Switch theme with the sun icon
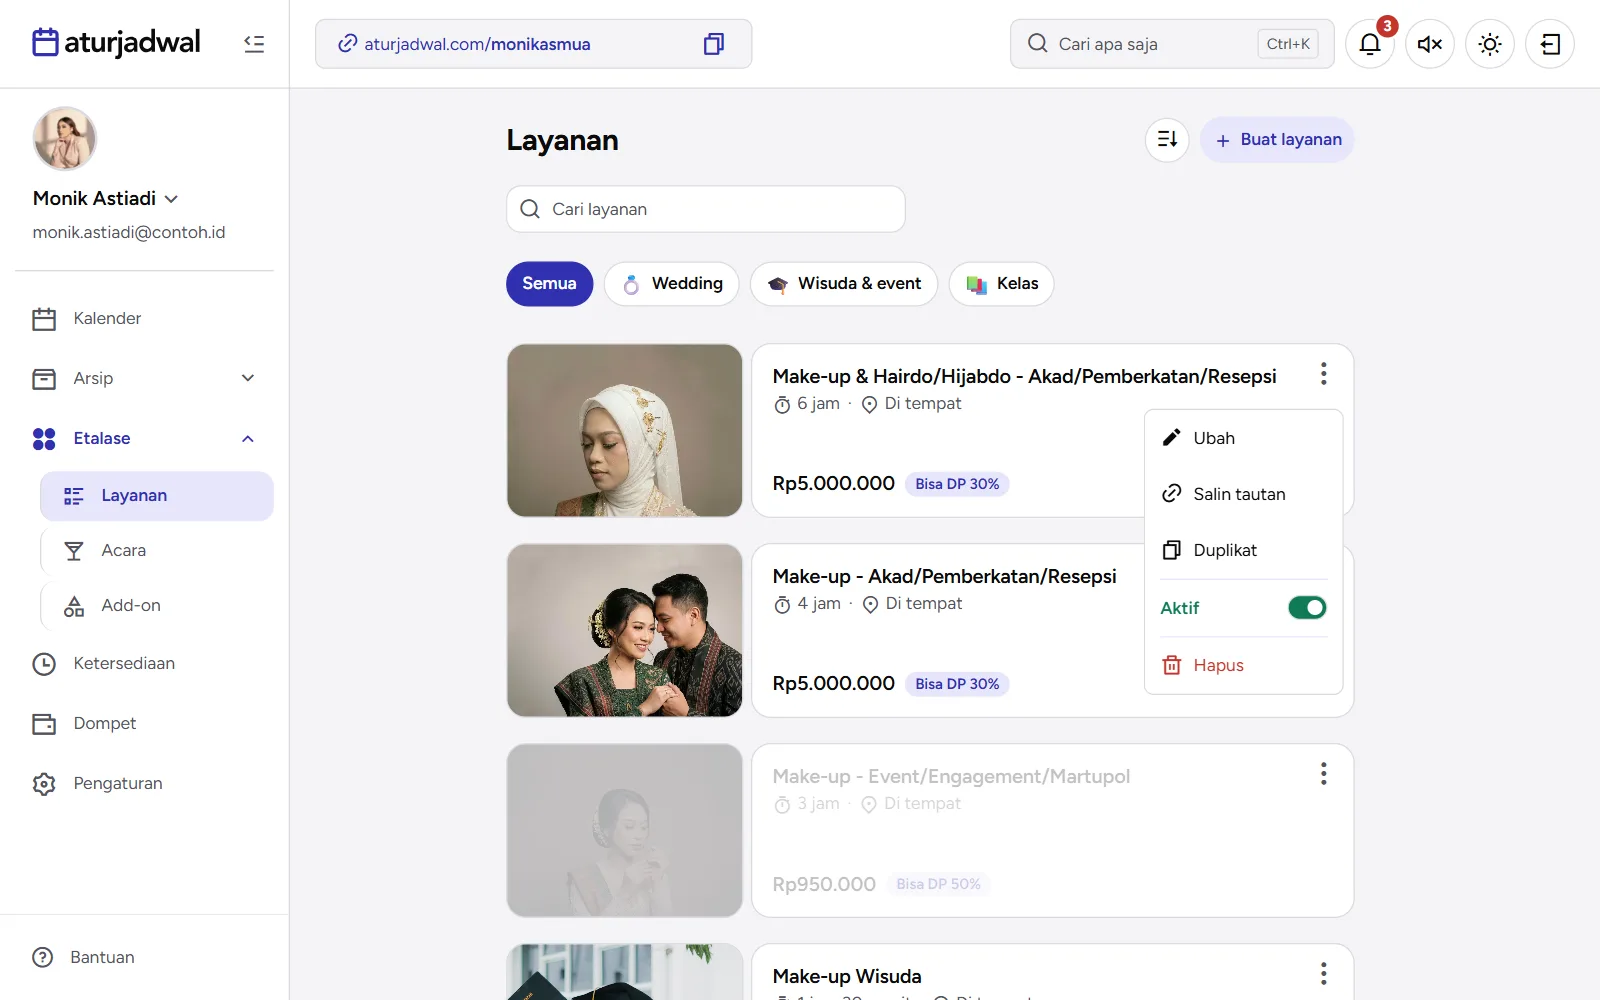1600x1000 pixels. [1490, 44]
